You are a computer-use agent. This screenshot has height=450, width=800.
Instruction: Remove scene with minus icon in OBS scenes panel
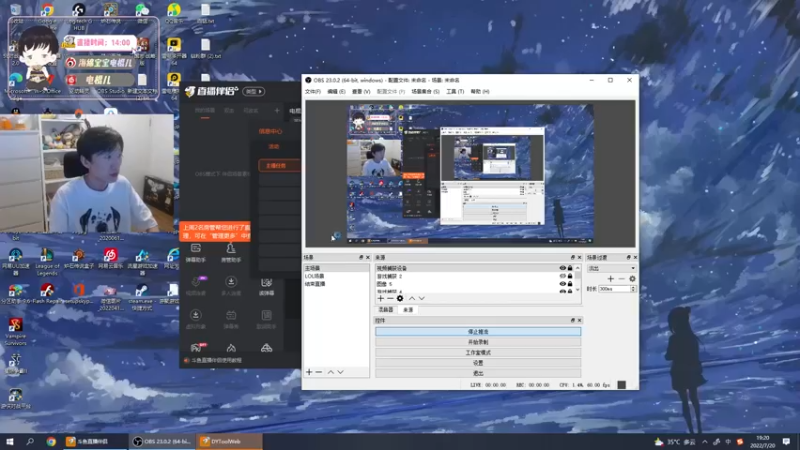click(x=319, y=372)
